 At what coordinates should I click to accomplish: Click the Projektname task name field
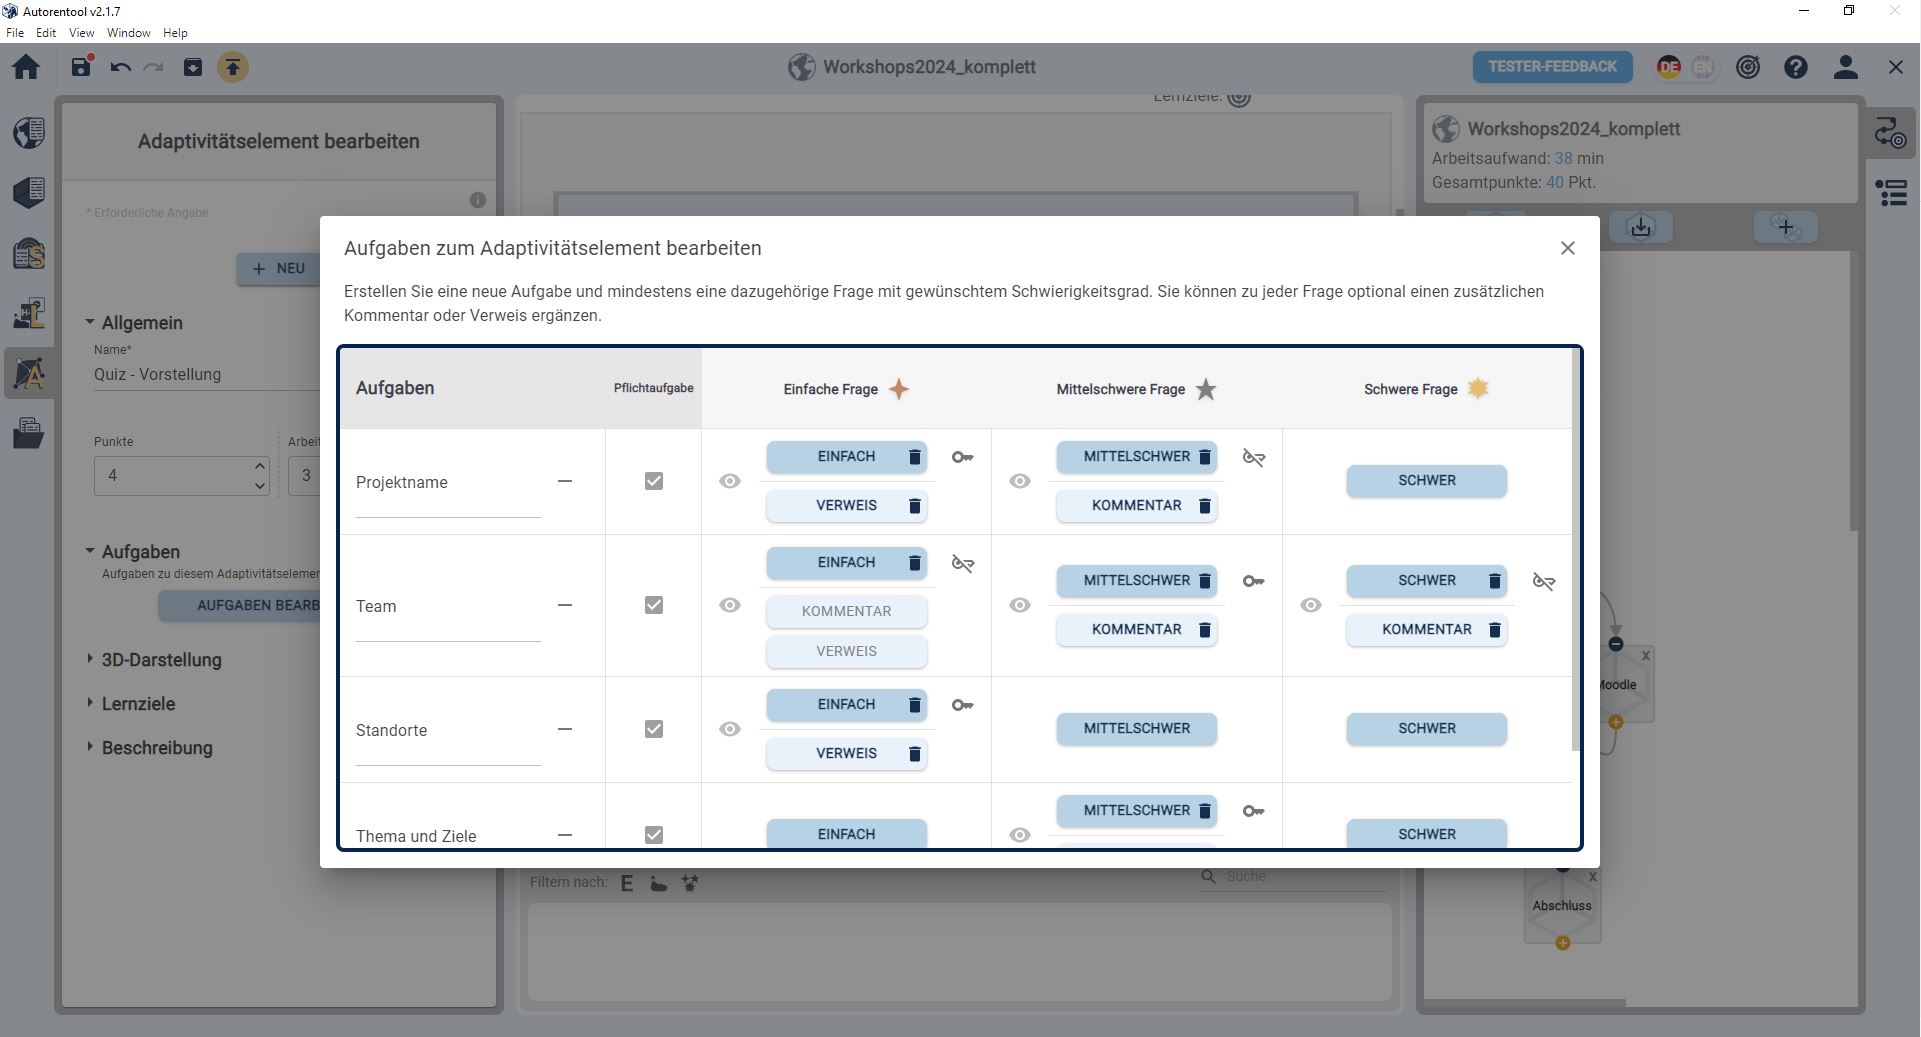447,483
